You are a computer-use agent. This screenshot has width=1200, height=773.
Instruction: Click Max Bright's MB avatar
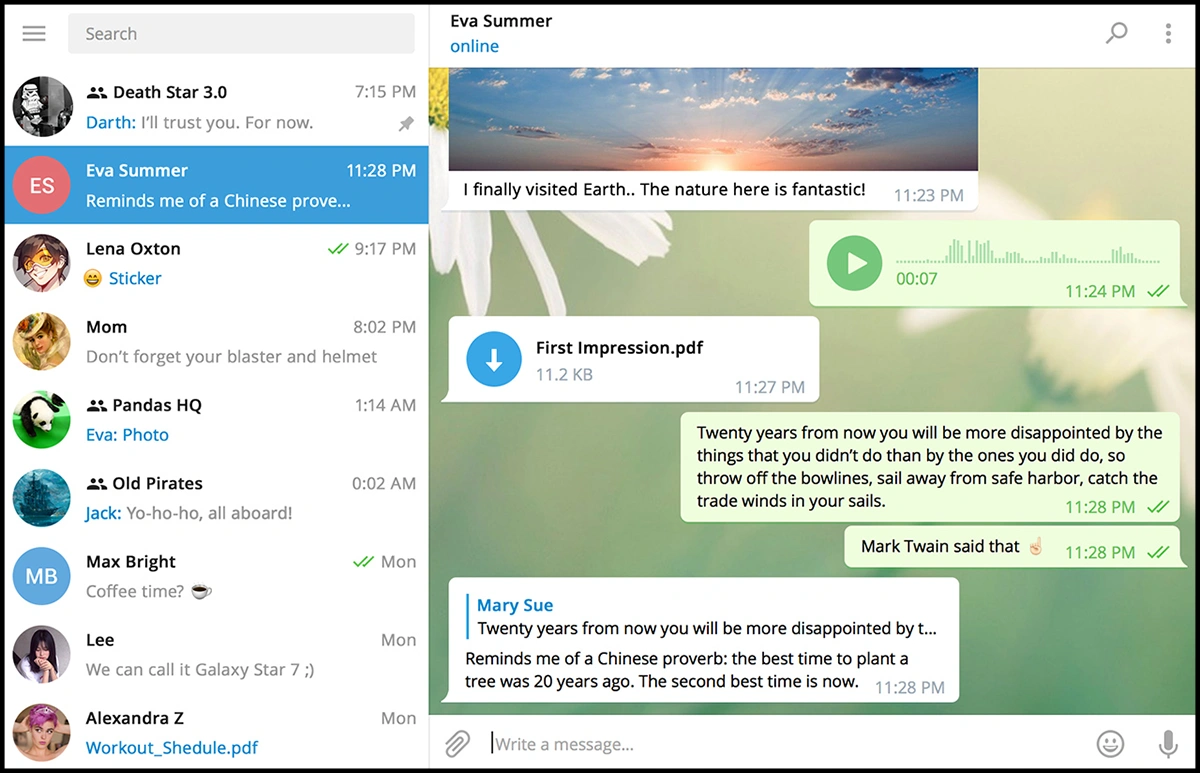tap(42, 576)
